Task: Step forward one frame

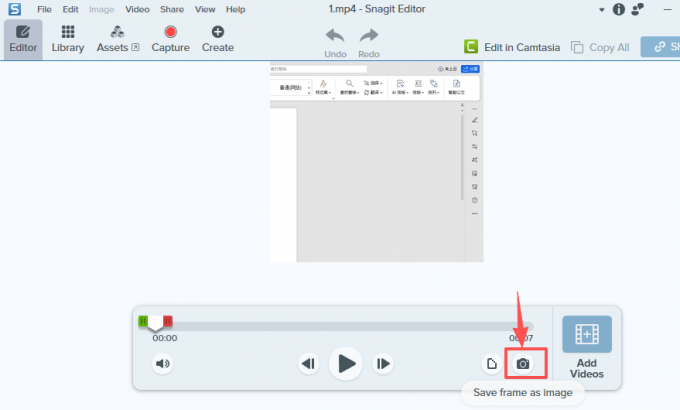Action: pos(382,364)
